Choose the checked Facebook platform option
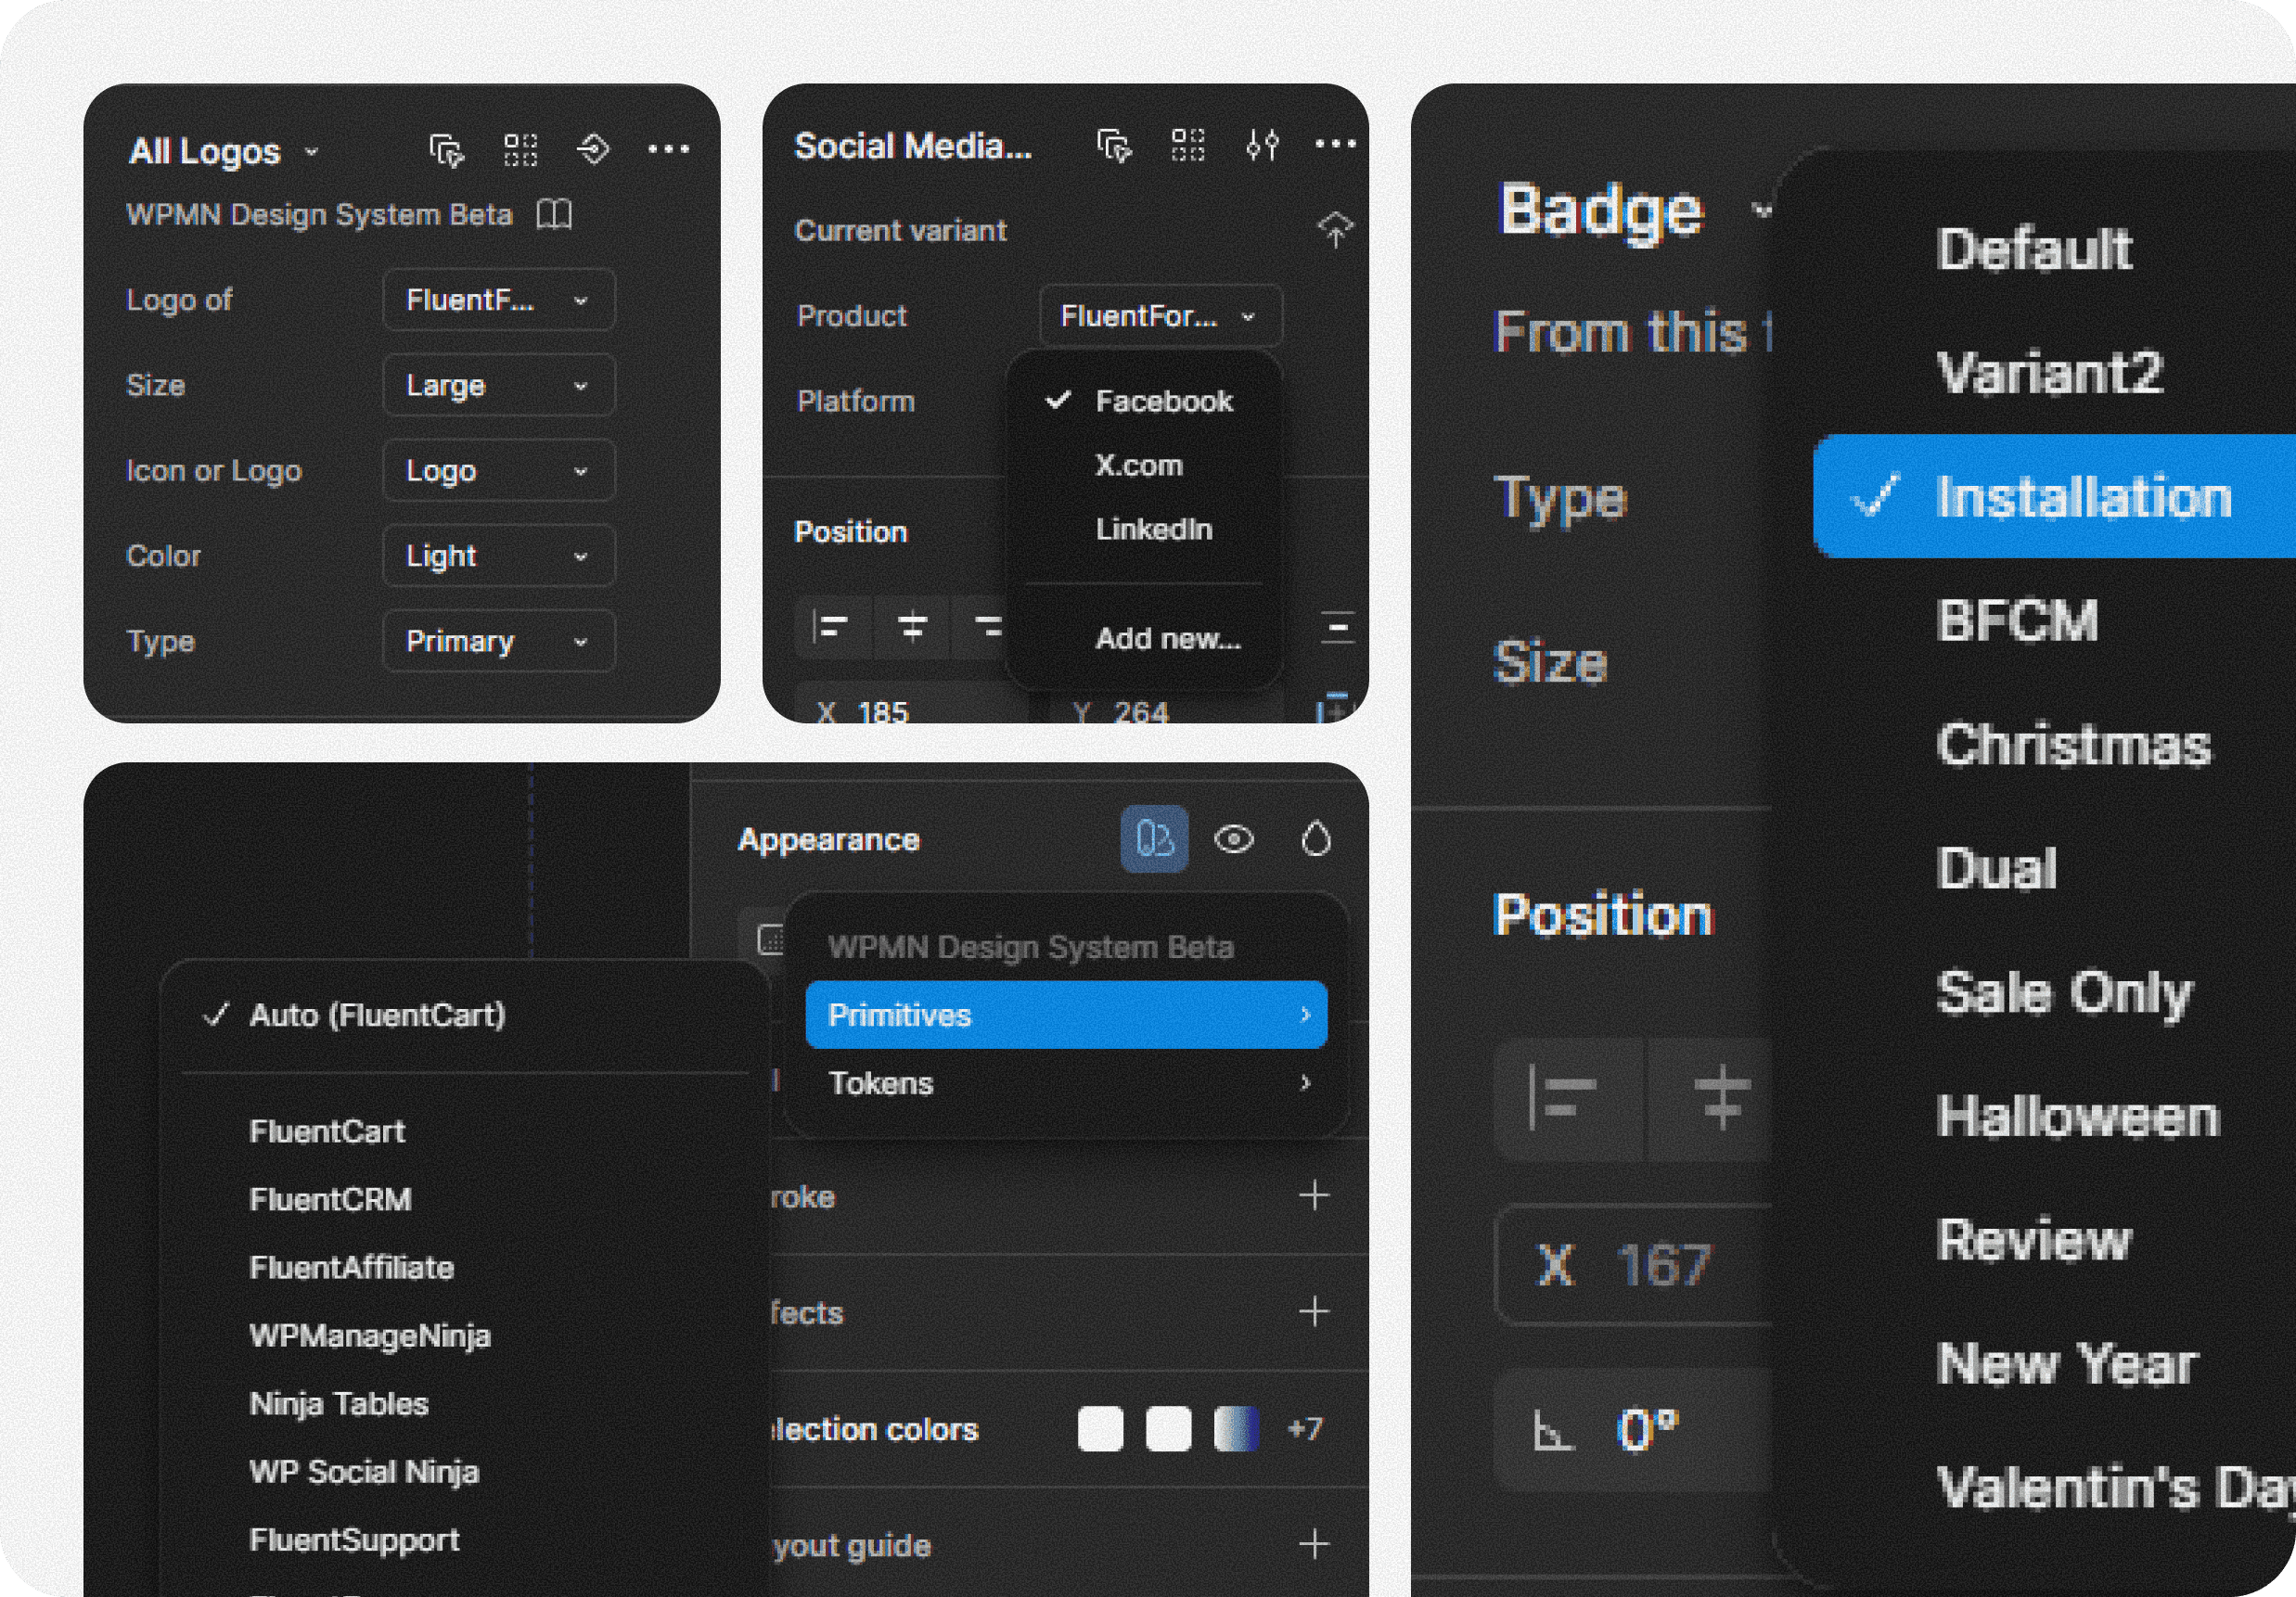This screenshot has height=1597, width=2296. click(1163, 402)
